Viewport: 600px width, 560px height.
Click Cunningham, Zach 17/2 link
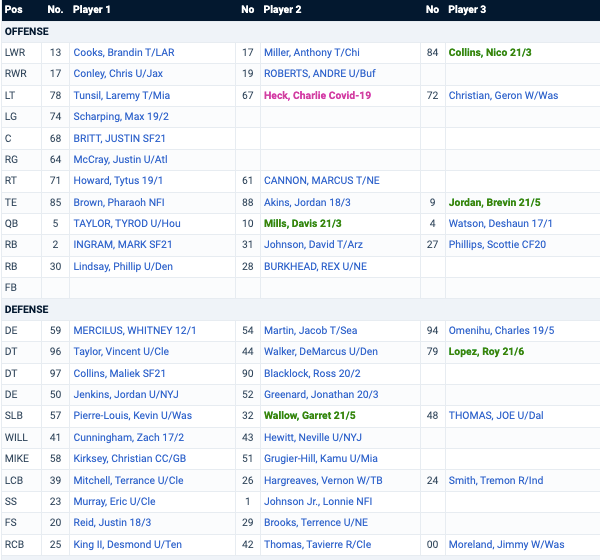tap(129, 437)
